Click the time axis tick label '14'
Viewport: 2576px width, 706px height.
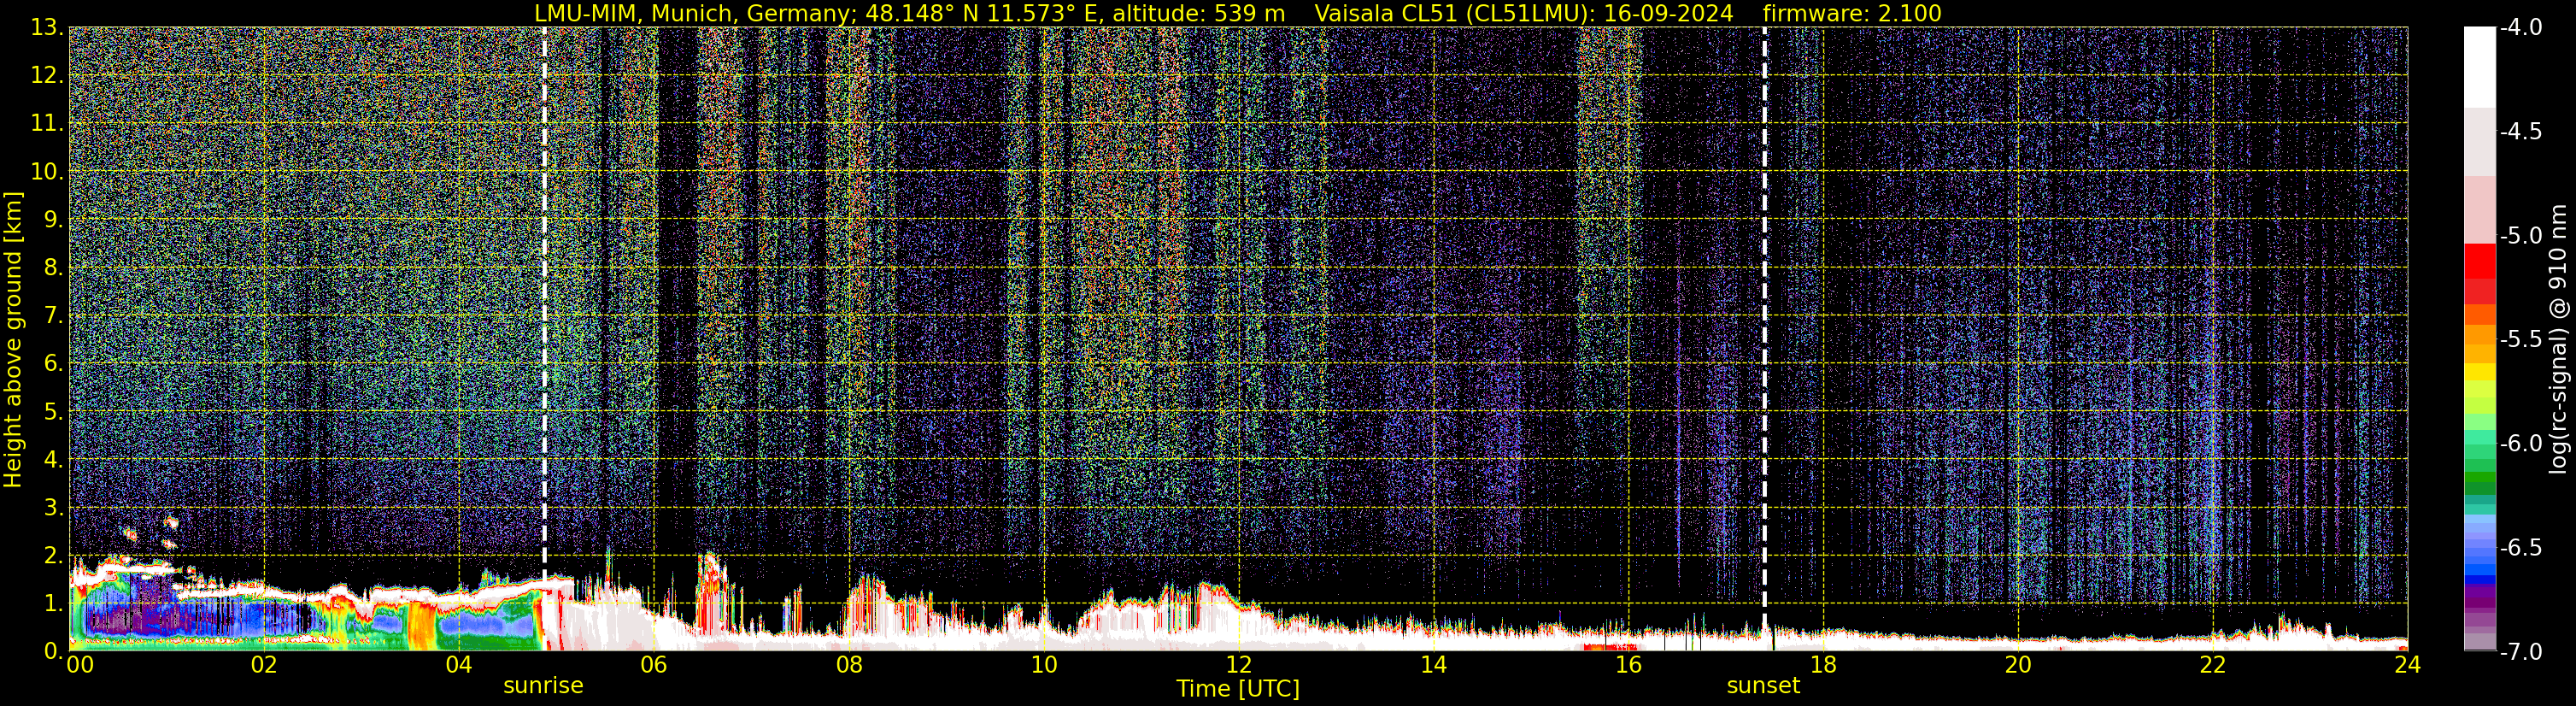(1433, 666)
